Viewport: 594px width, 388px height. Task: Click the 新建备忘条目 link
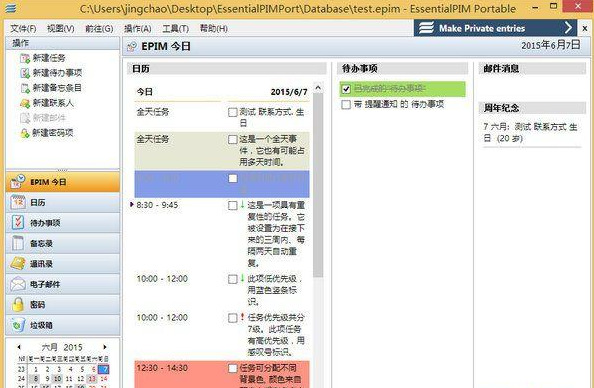click(57, 88)
